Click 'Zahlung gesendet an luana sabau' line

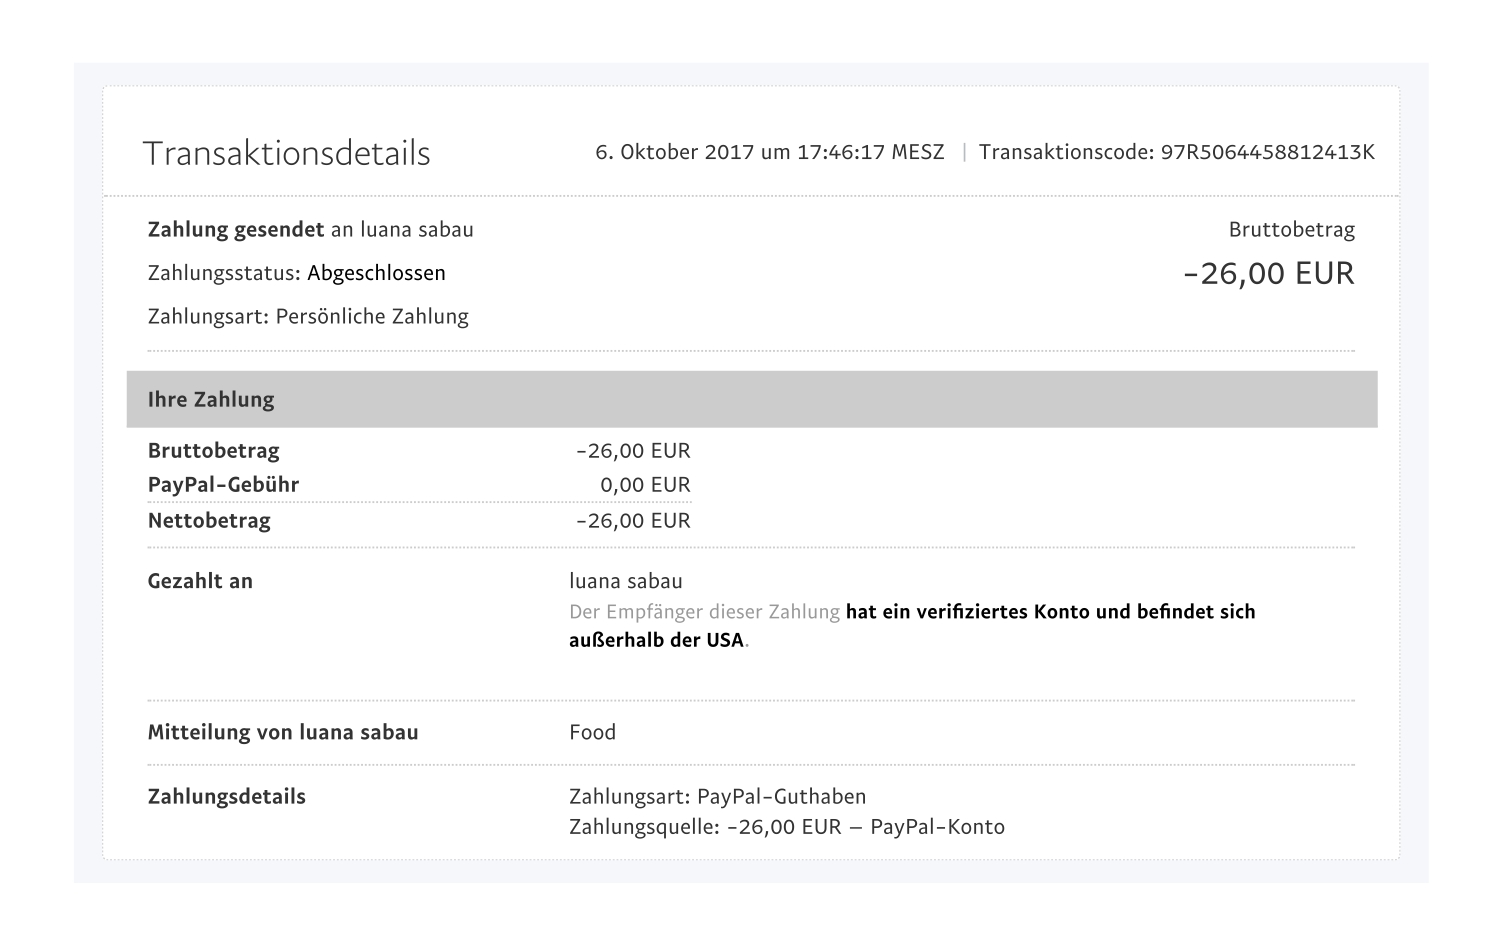pos(310,230)
